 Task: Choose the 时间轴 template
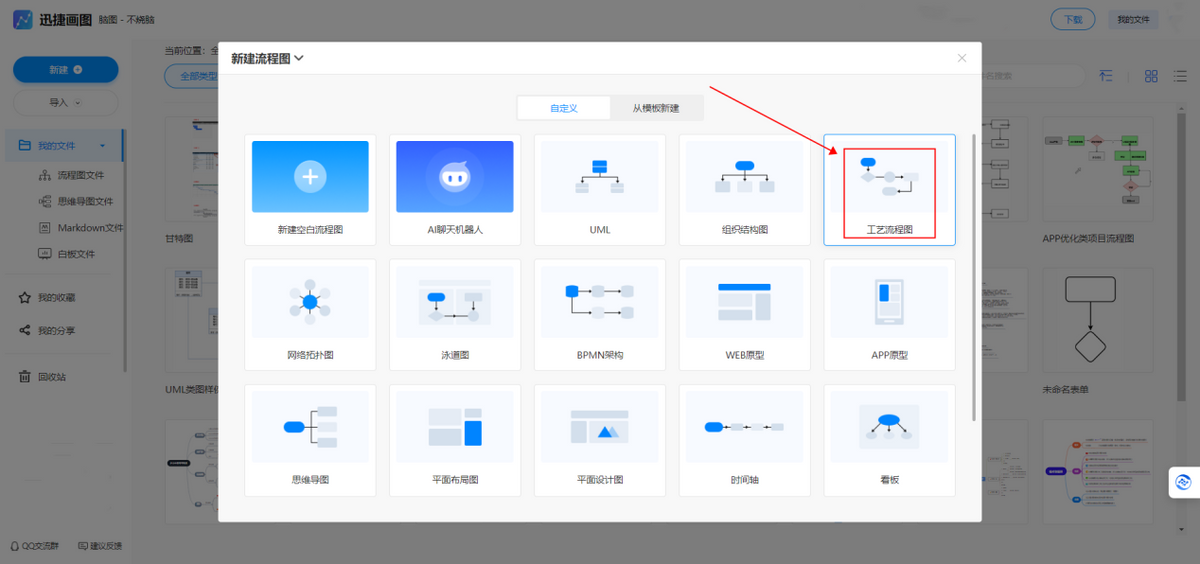tap(745, 440)
